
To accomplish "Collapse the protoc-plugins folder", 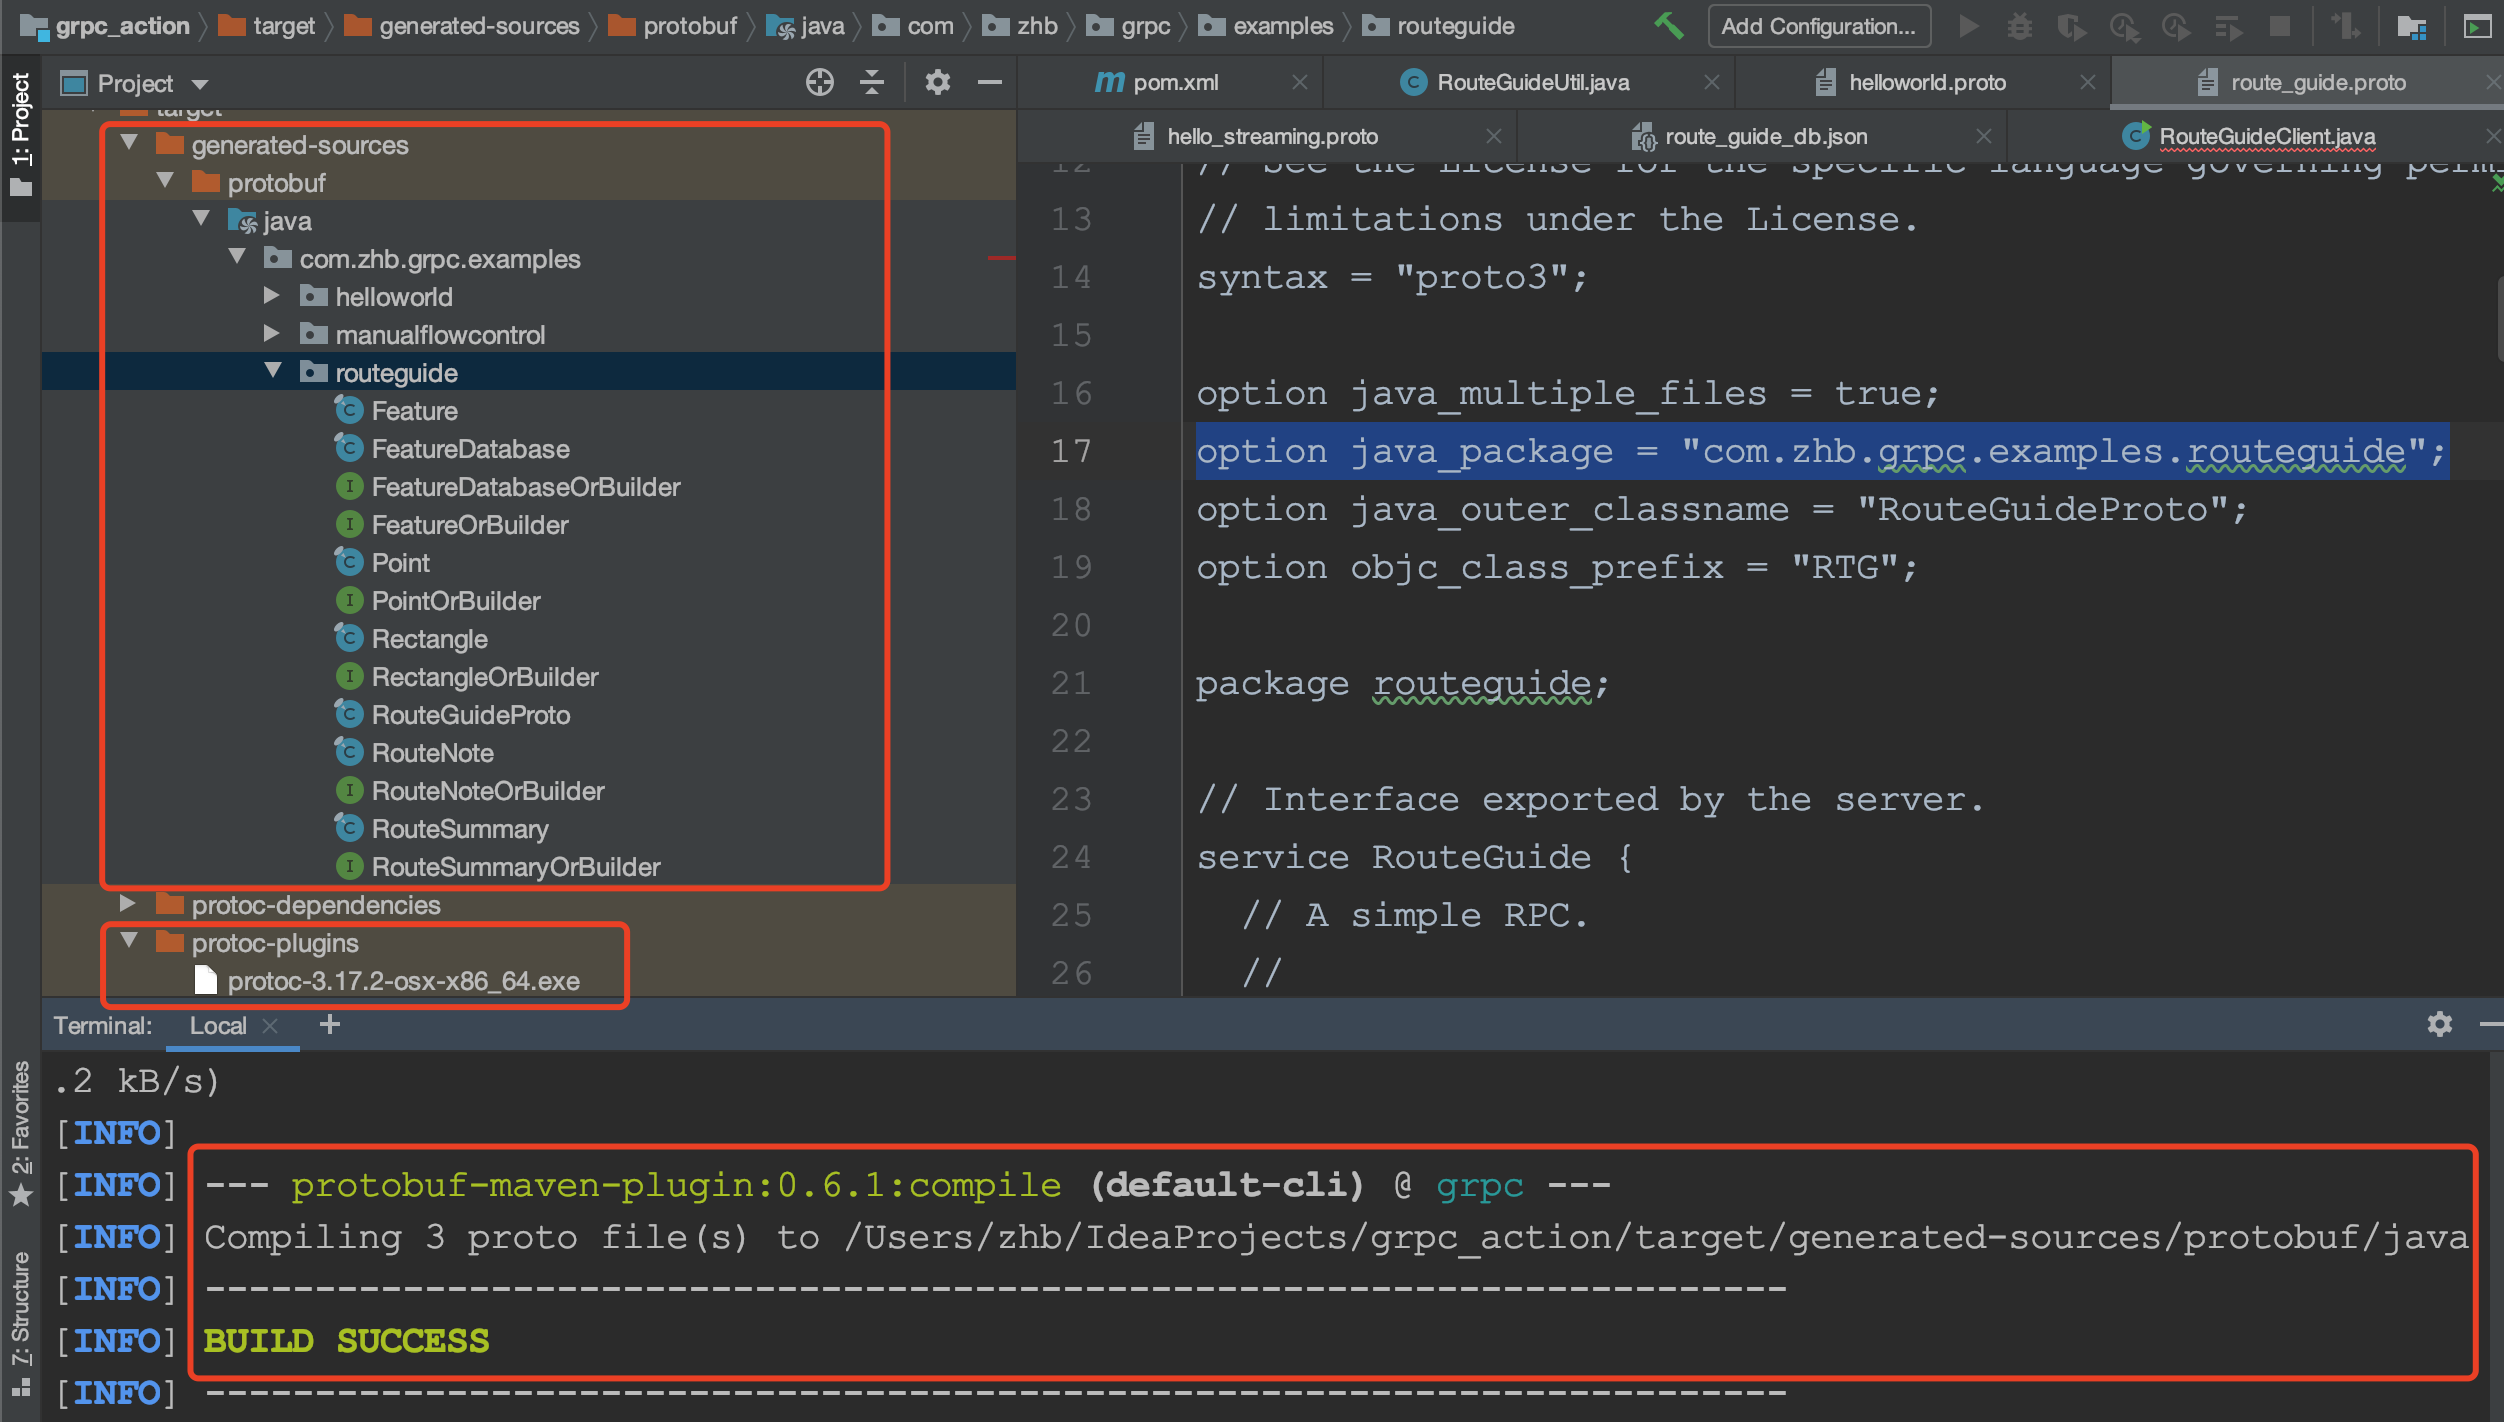I will 129,941.
